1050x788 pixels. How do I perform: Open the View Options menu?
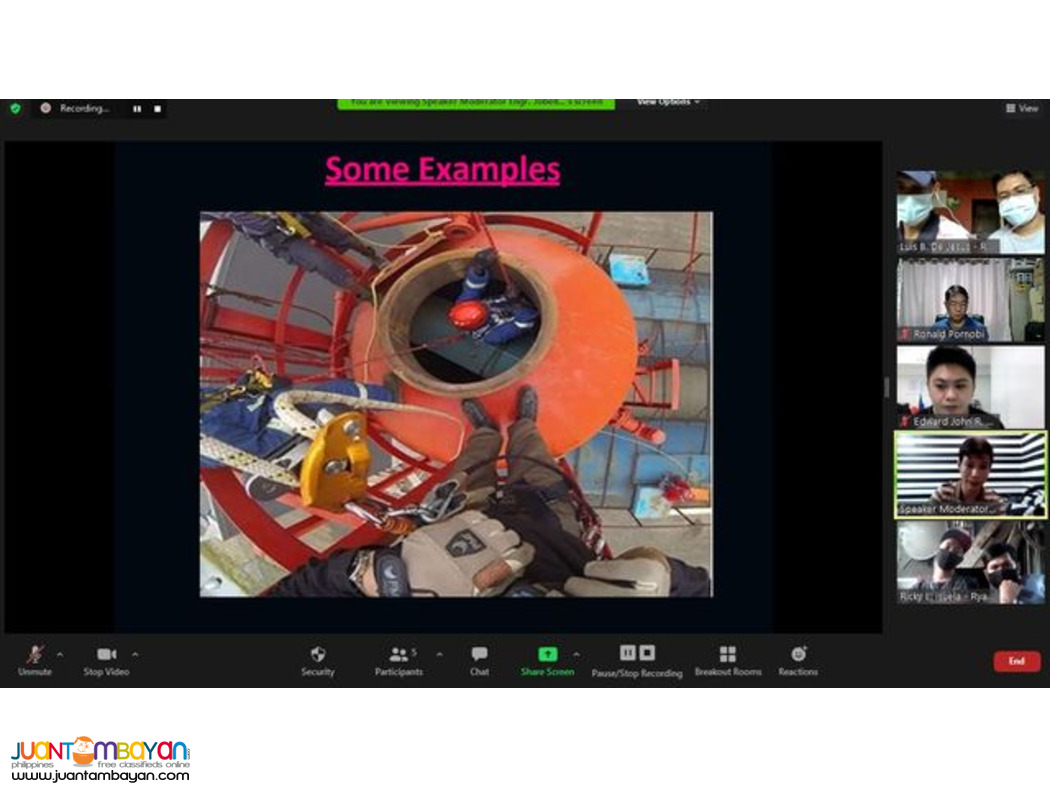coord(667,101)
